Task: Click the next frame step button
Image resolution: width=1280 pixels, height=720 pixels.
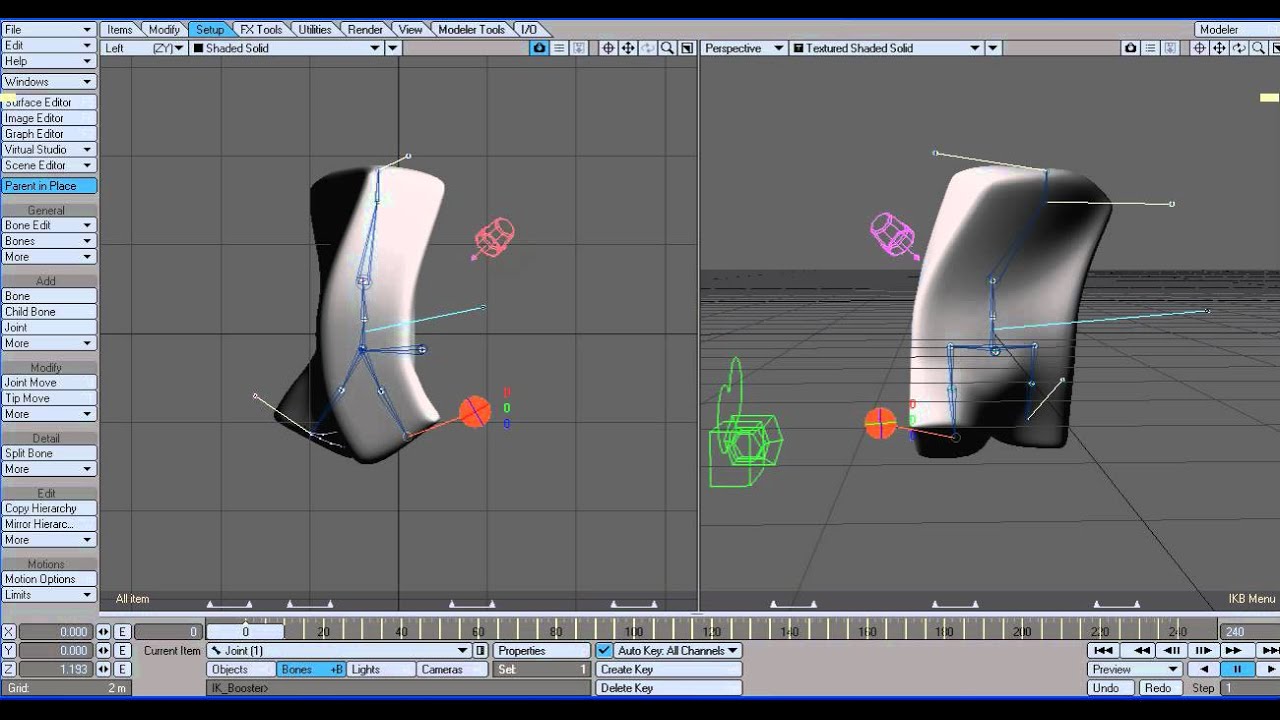Action: pyautogui.click(x=1203, y=650)
